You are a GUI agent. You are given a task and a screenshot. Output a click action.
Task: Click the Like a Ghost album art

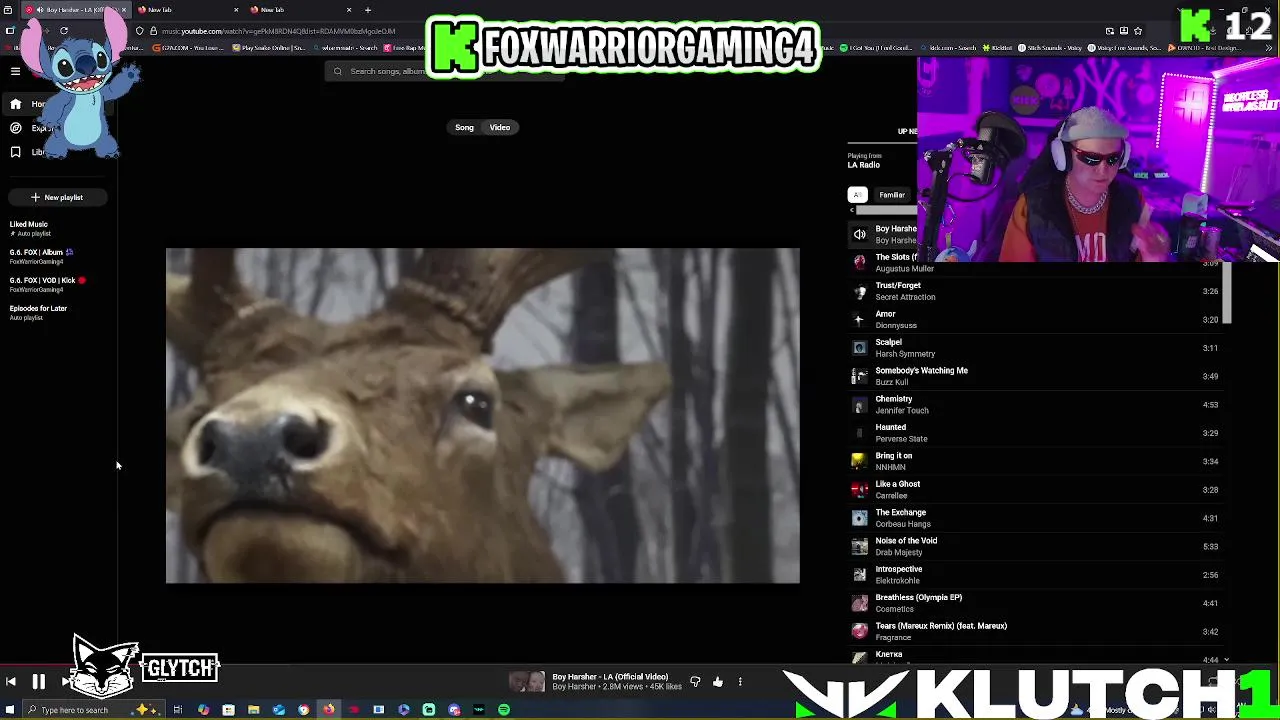859,489
